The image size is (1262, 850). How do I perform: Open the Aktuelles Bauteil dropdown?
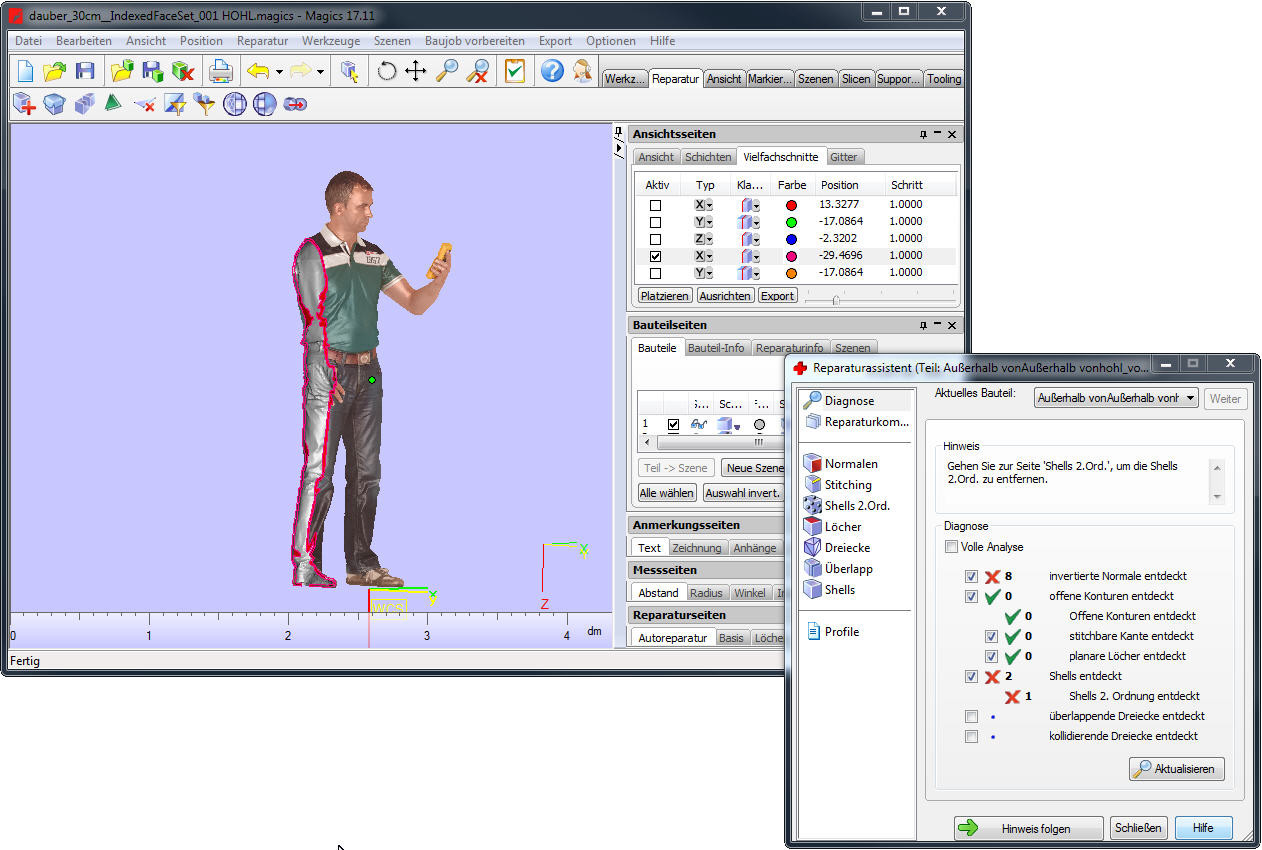[x=1190, y=397]
